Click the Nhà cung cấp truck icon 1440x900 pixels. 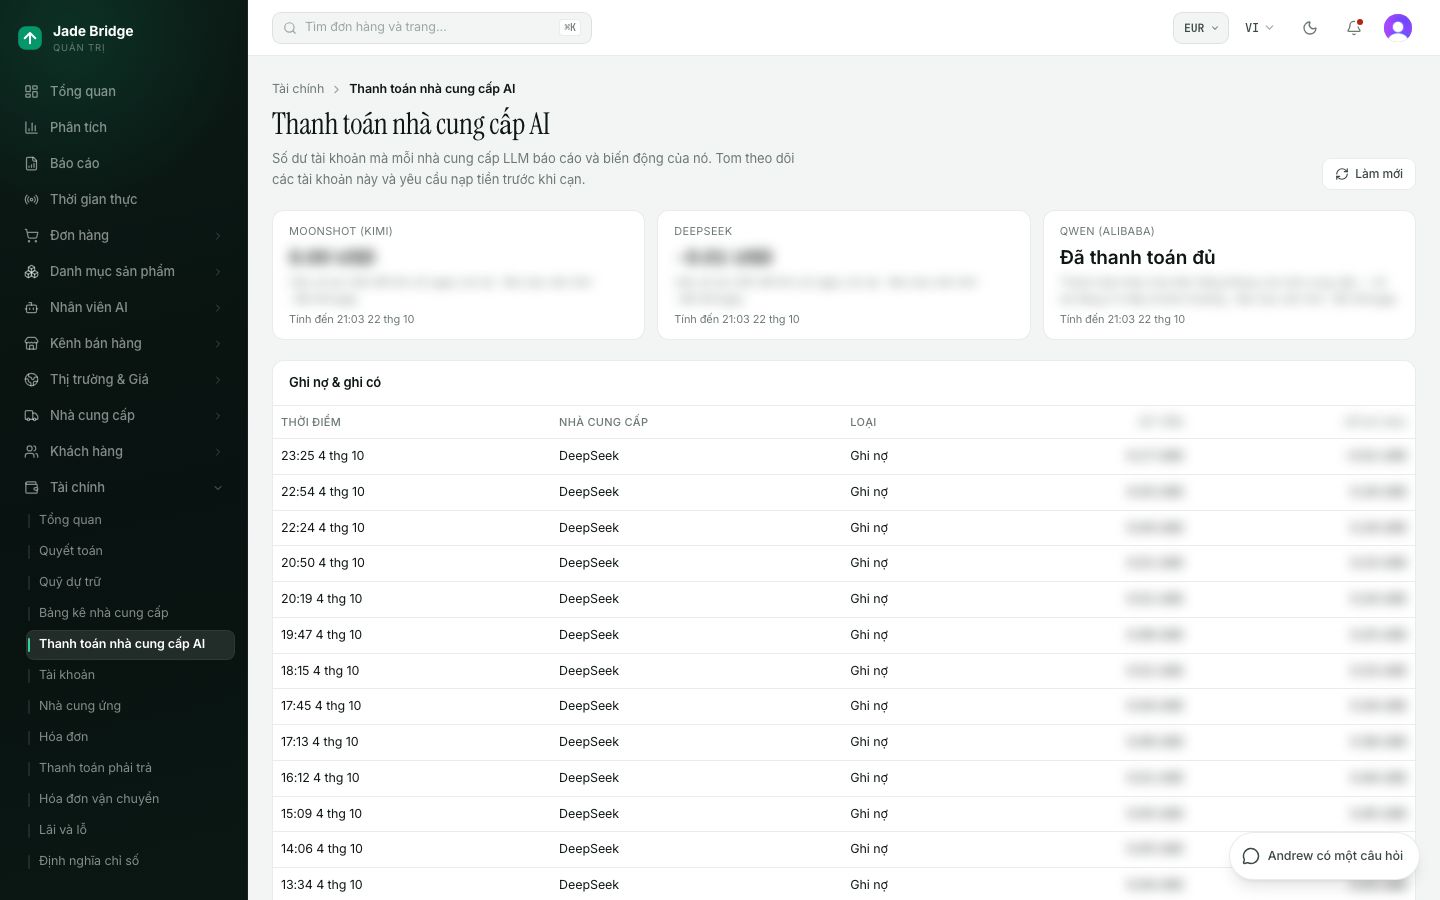pos(31,415)
